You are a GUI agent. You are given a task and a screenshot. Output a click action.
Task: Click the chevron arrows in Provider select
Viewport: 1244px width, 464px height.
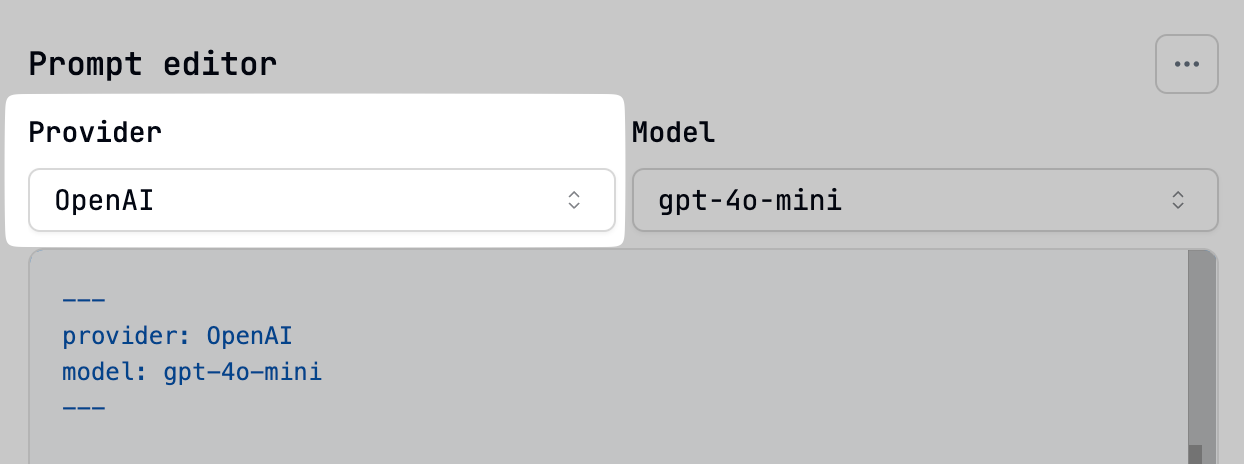coord(574,200)
